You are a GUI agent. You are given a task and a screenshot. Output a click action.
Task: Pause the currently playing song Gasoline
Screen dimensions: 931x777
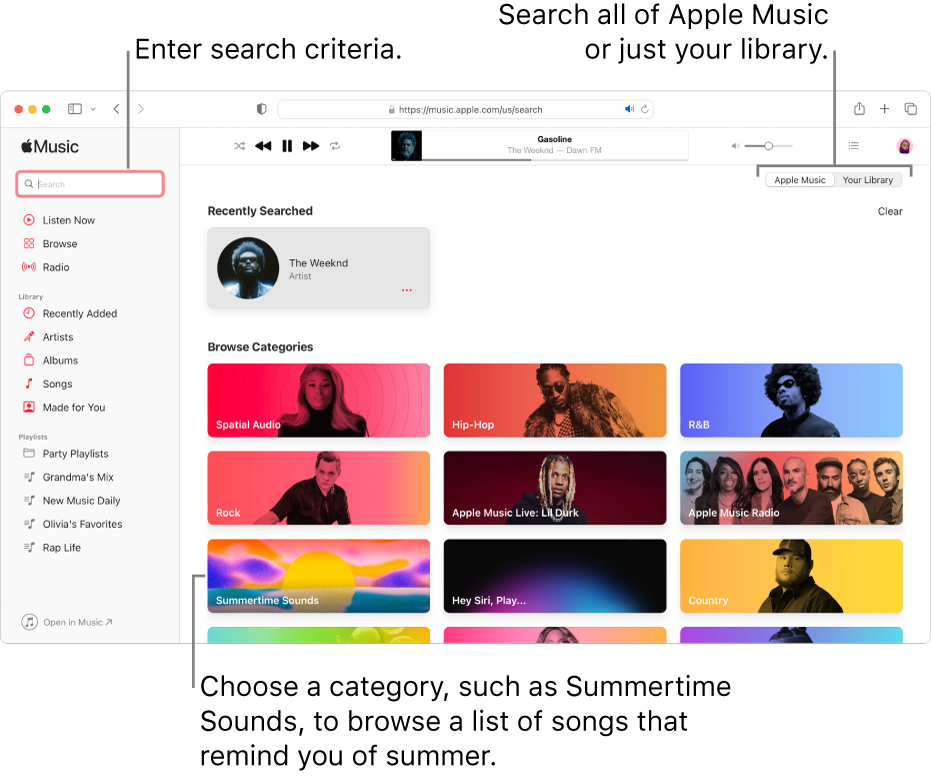click(x=287, y=146)
